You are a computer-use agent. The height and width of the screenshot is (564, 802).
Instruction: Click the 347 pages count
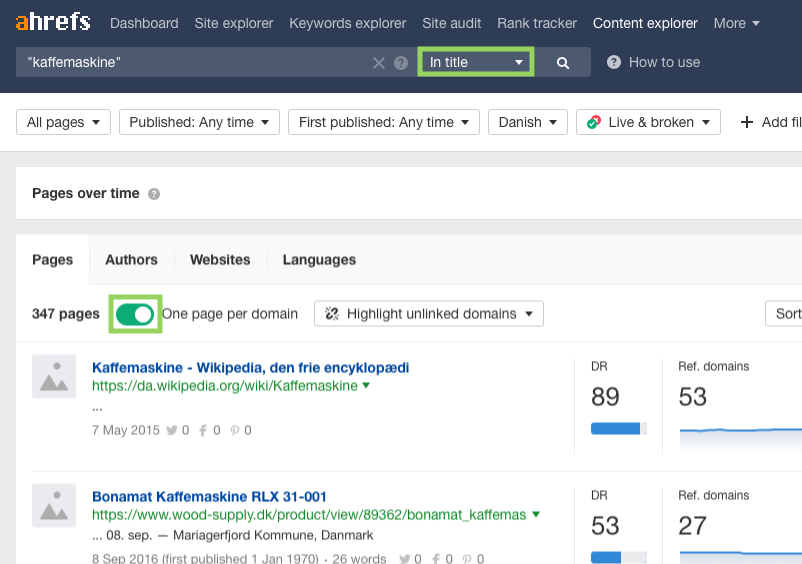(x=65, y=314)
